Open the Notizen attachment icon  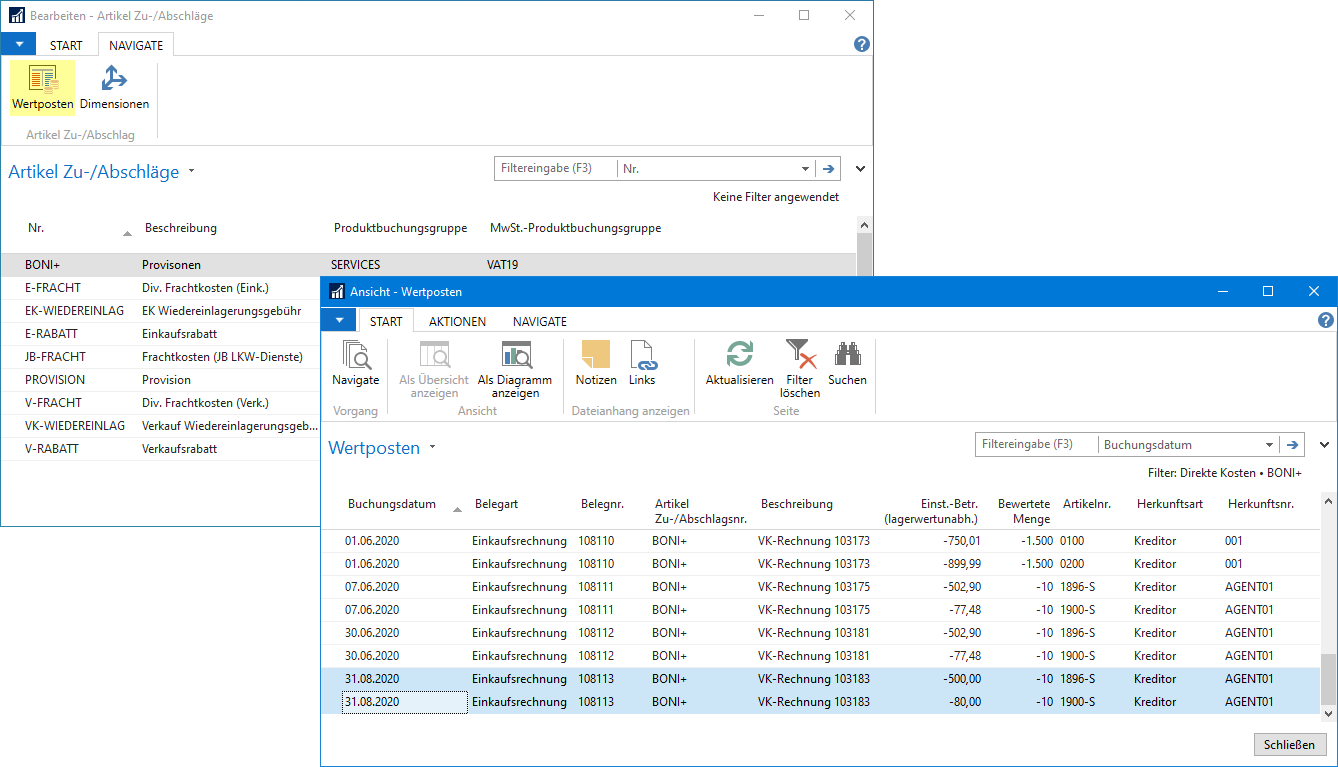click(x=596, y=365)
